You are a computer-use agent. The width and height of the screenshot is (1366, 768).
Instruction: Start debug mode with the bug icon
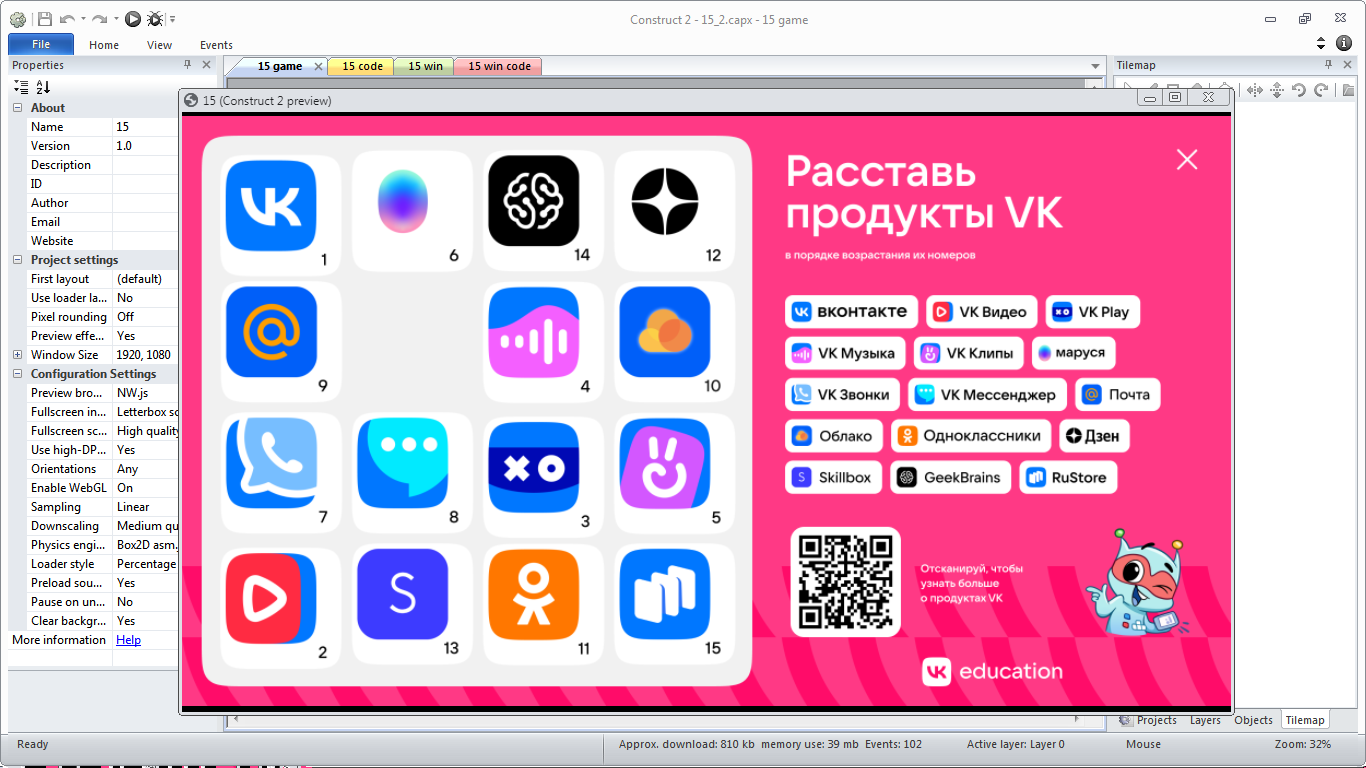point(155,19)
